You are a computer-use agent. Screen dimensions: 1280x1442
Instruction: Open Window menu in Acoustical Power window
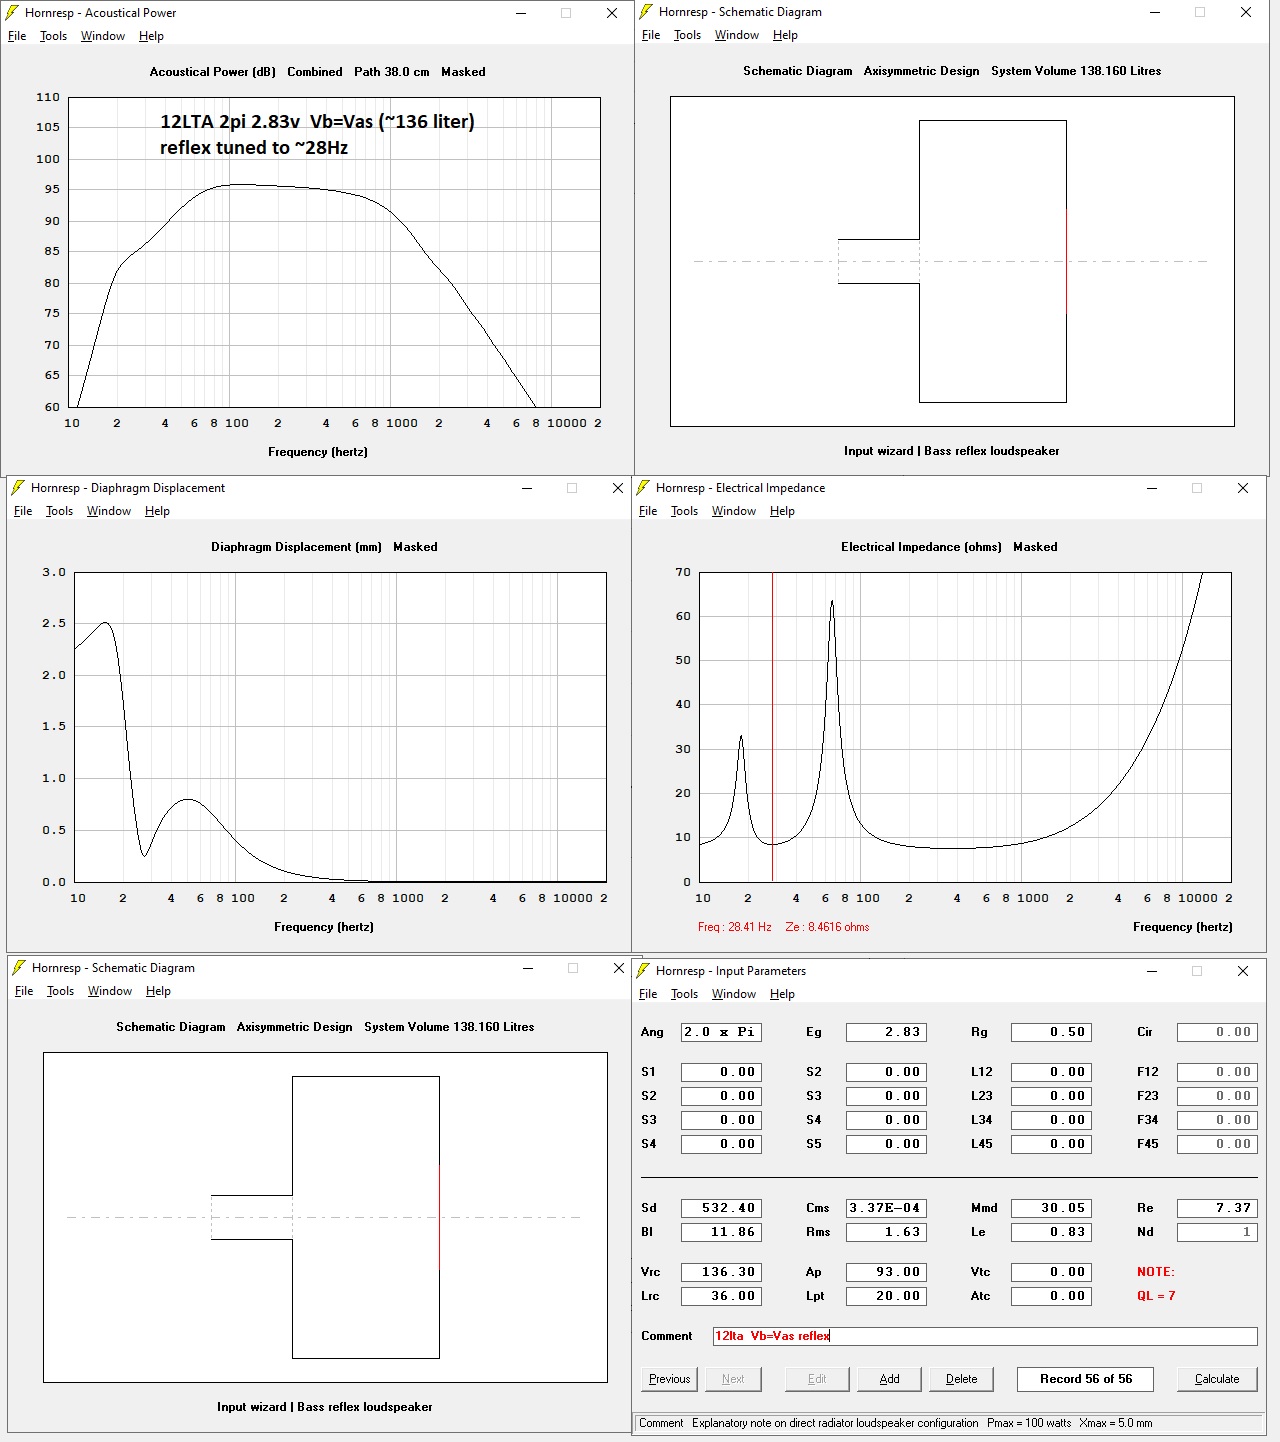103,36
